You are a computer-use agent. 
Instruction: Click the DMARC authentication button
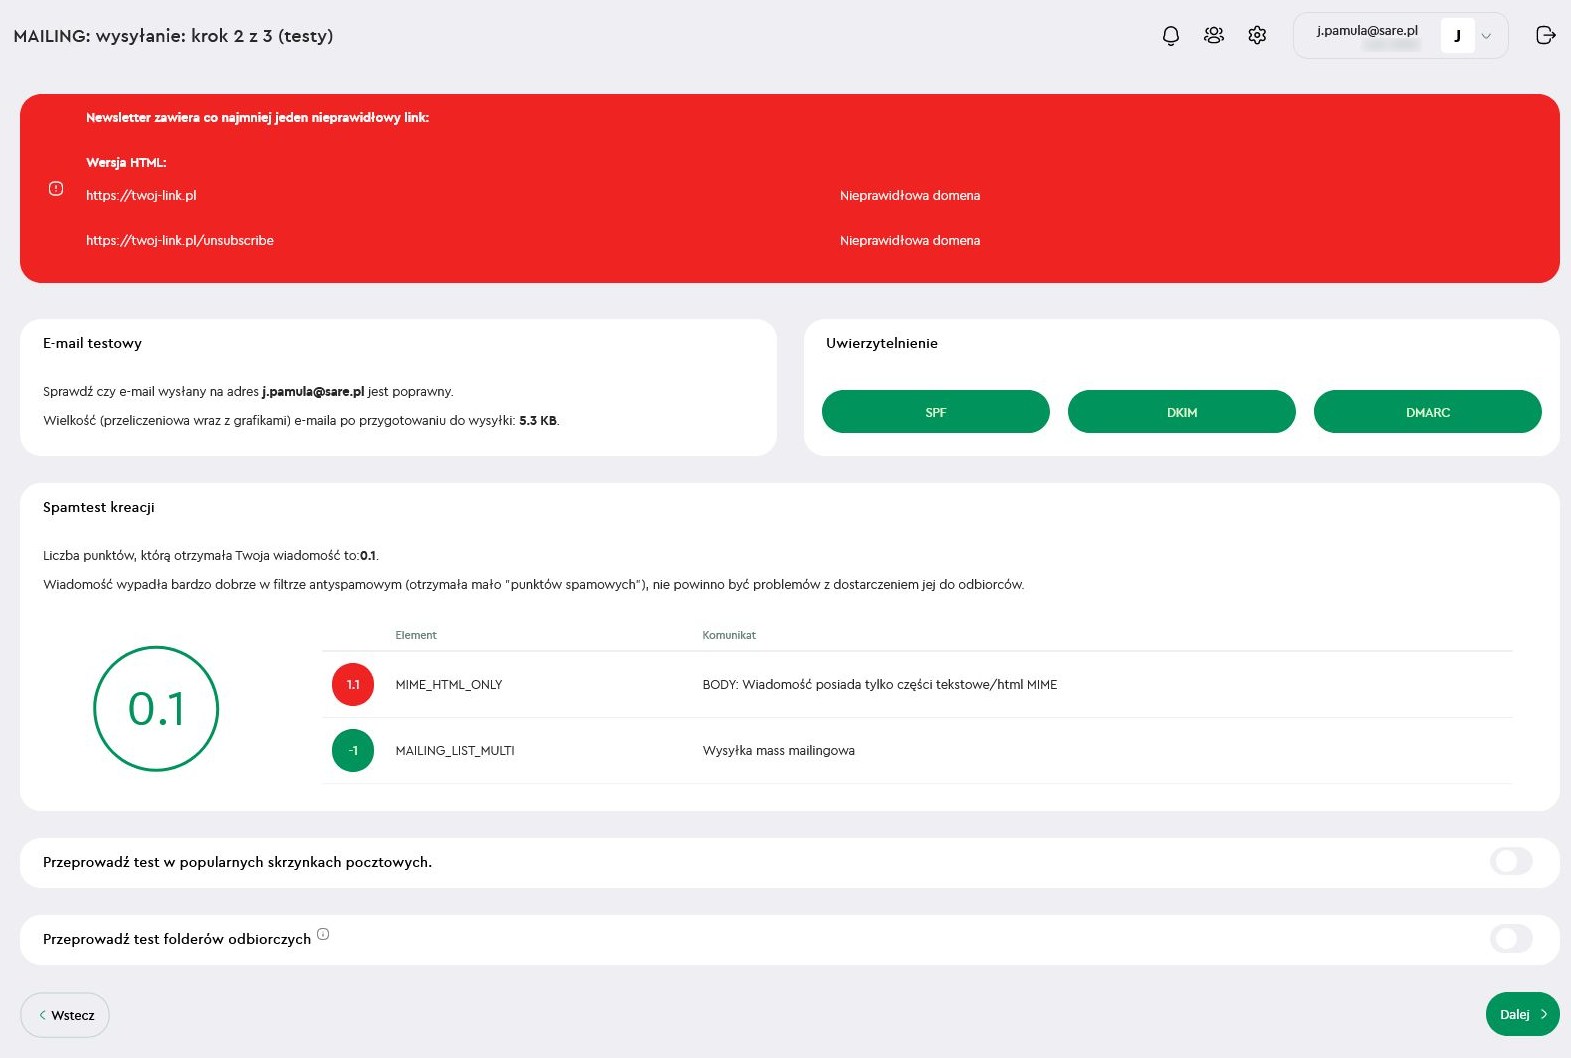click(1427, 412)
